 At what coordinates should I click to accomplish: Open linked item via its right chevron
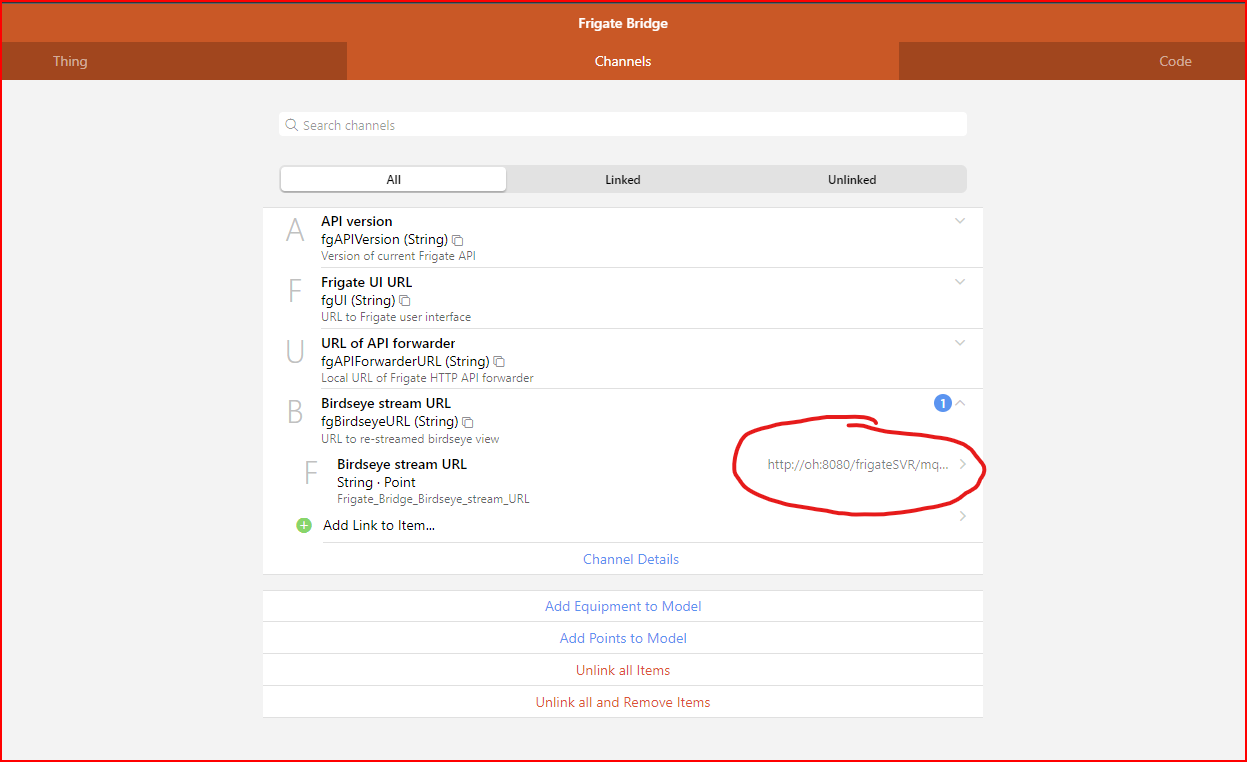[963, 465]
